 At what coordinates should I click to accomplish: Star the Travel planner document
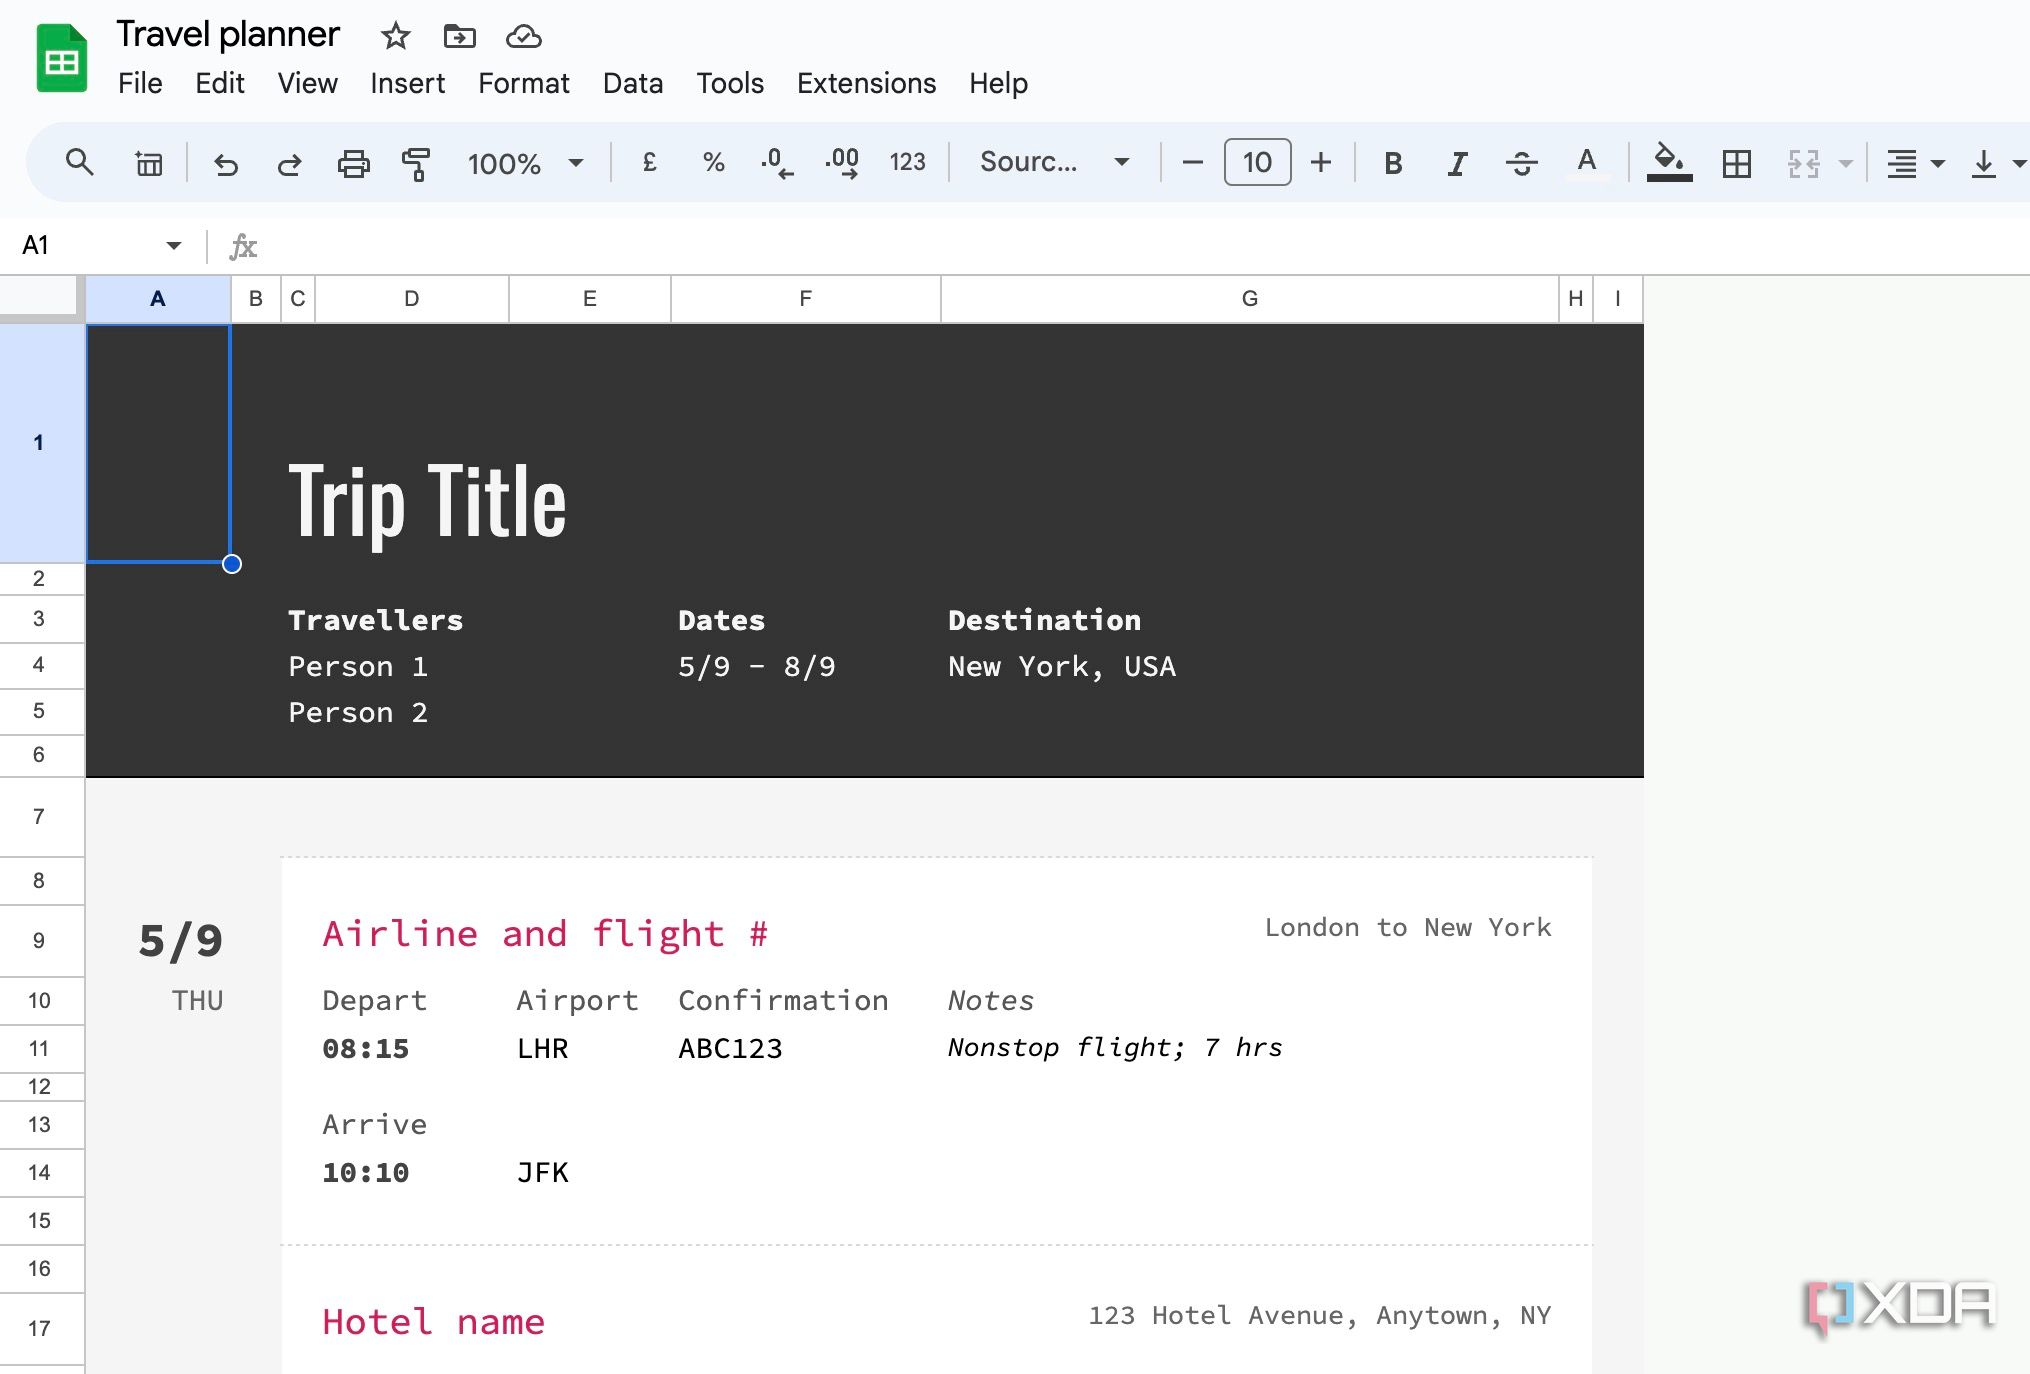coord(396,37)
